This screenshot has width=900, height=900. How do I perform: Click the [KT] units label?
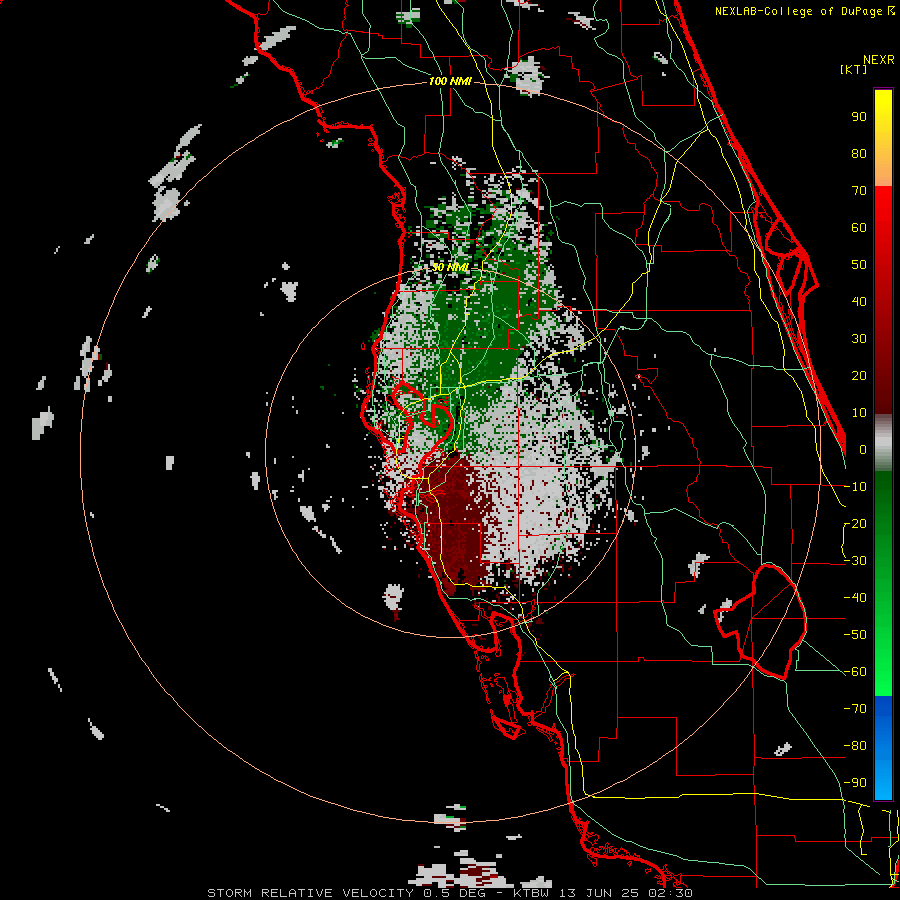pos(853,69)
